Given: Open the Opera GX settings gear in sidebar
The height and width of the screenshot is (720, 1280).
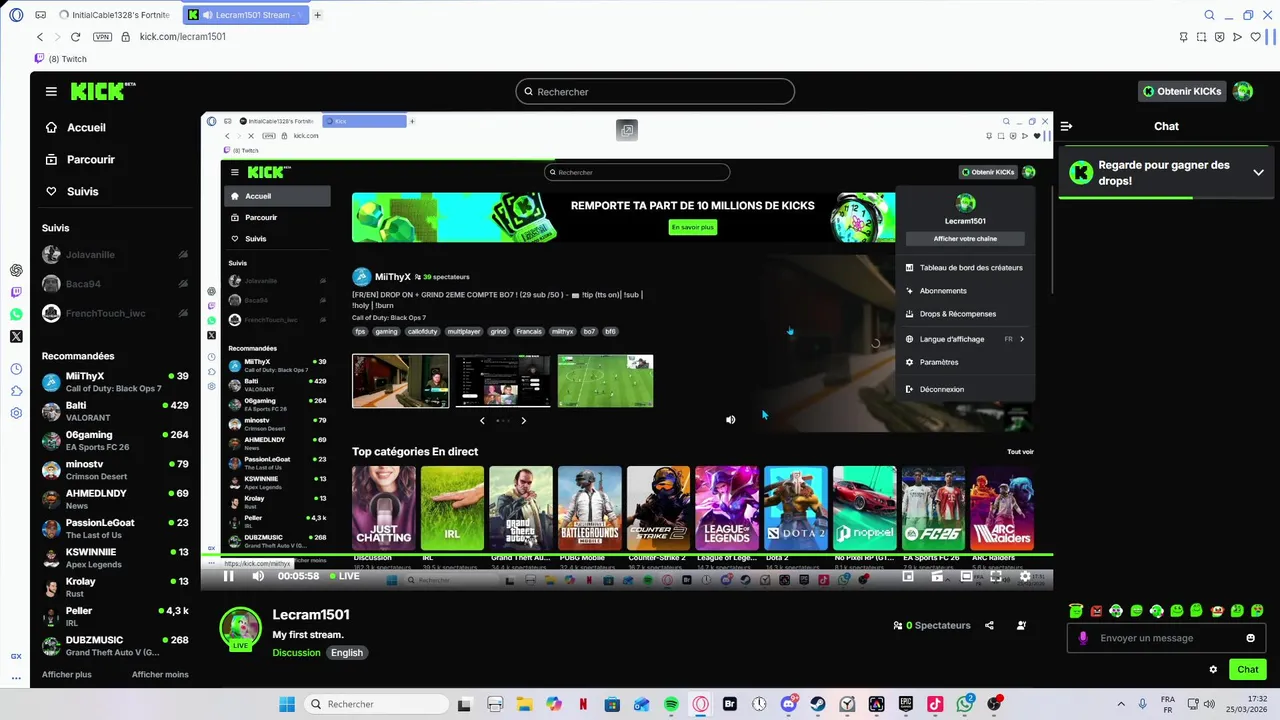Looking at the screenshot, I should 16,413.
